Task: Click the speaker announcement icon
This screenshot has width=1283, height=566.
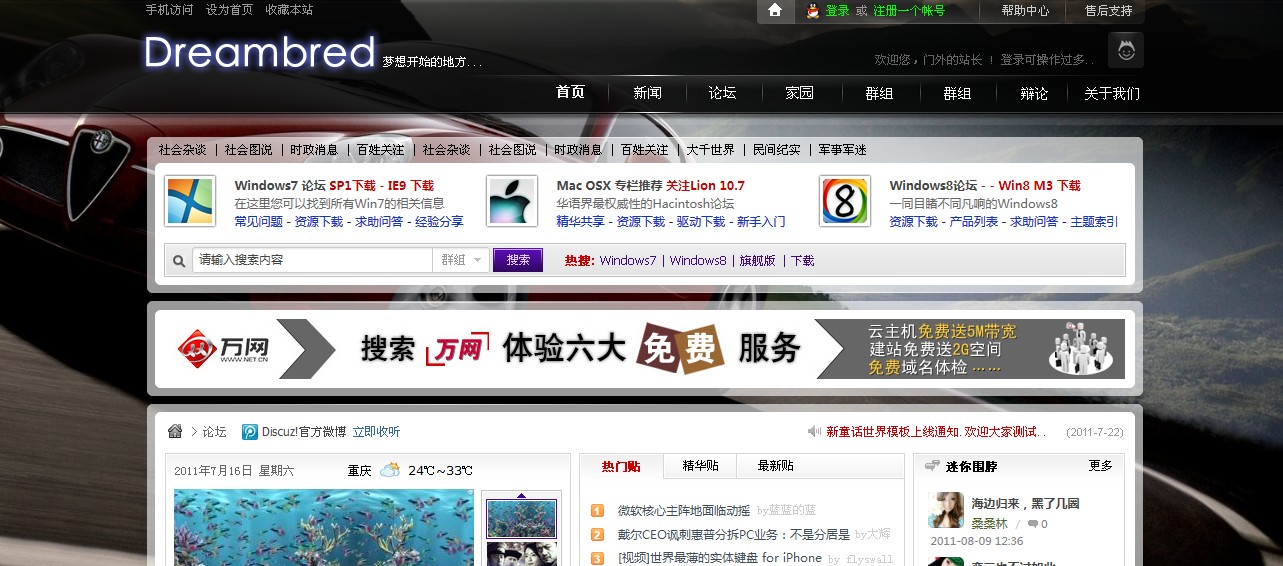Action: point(814,432)
